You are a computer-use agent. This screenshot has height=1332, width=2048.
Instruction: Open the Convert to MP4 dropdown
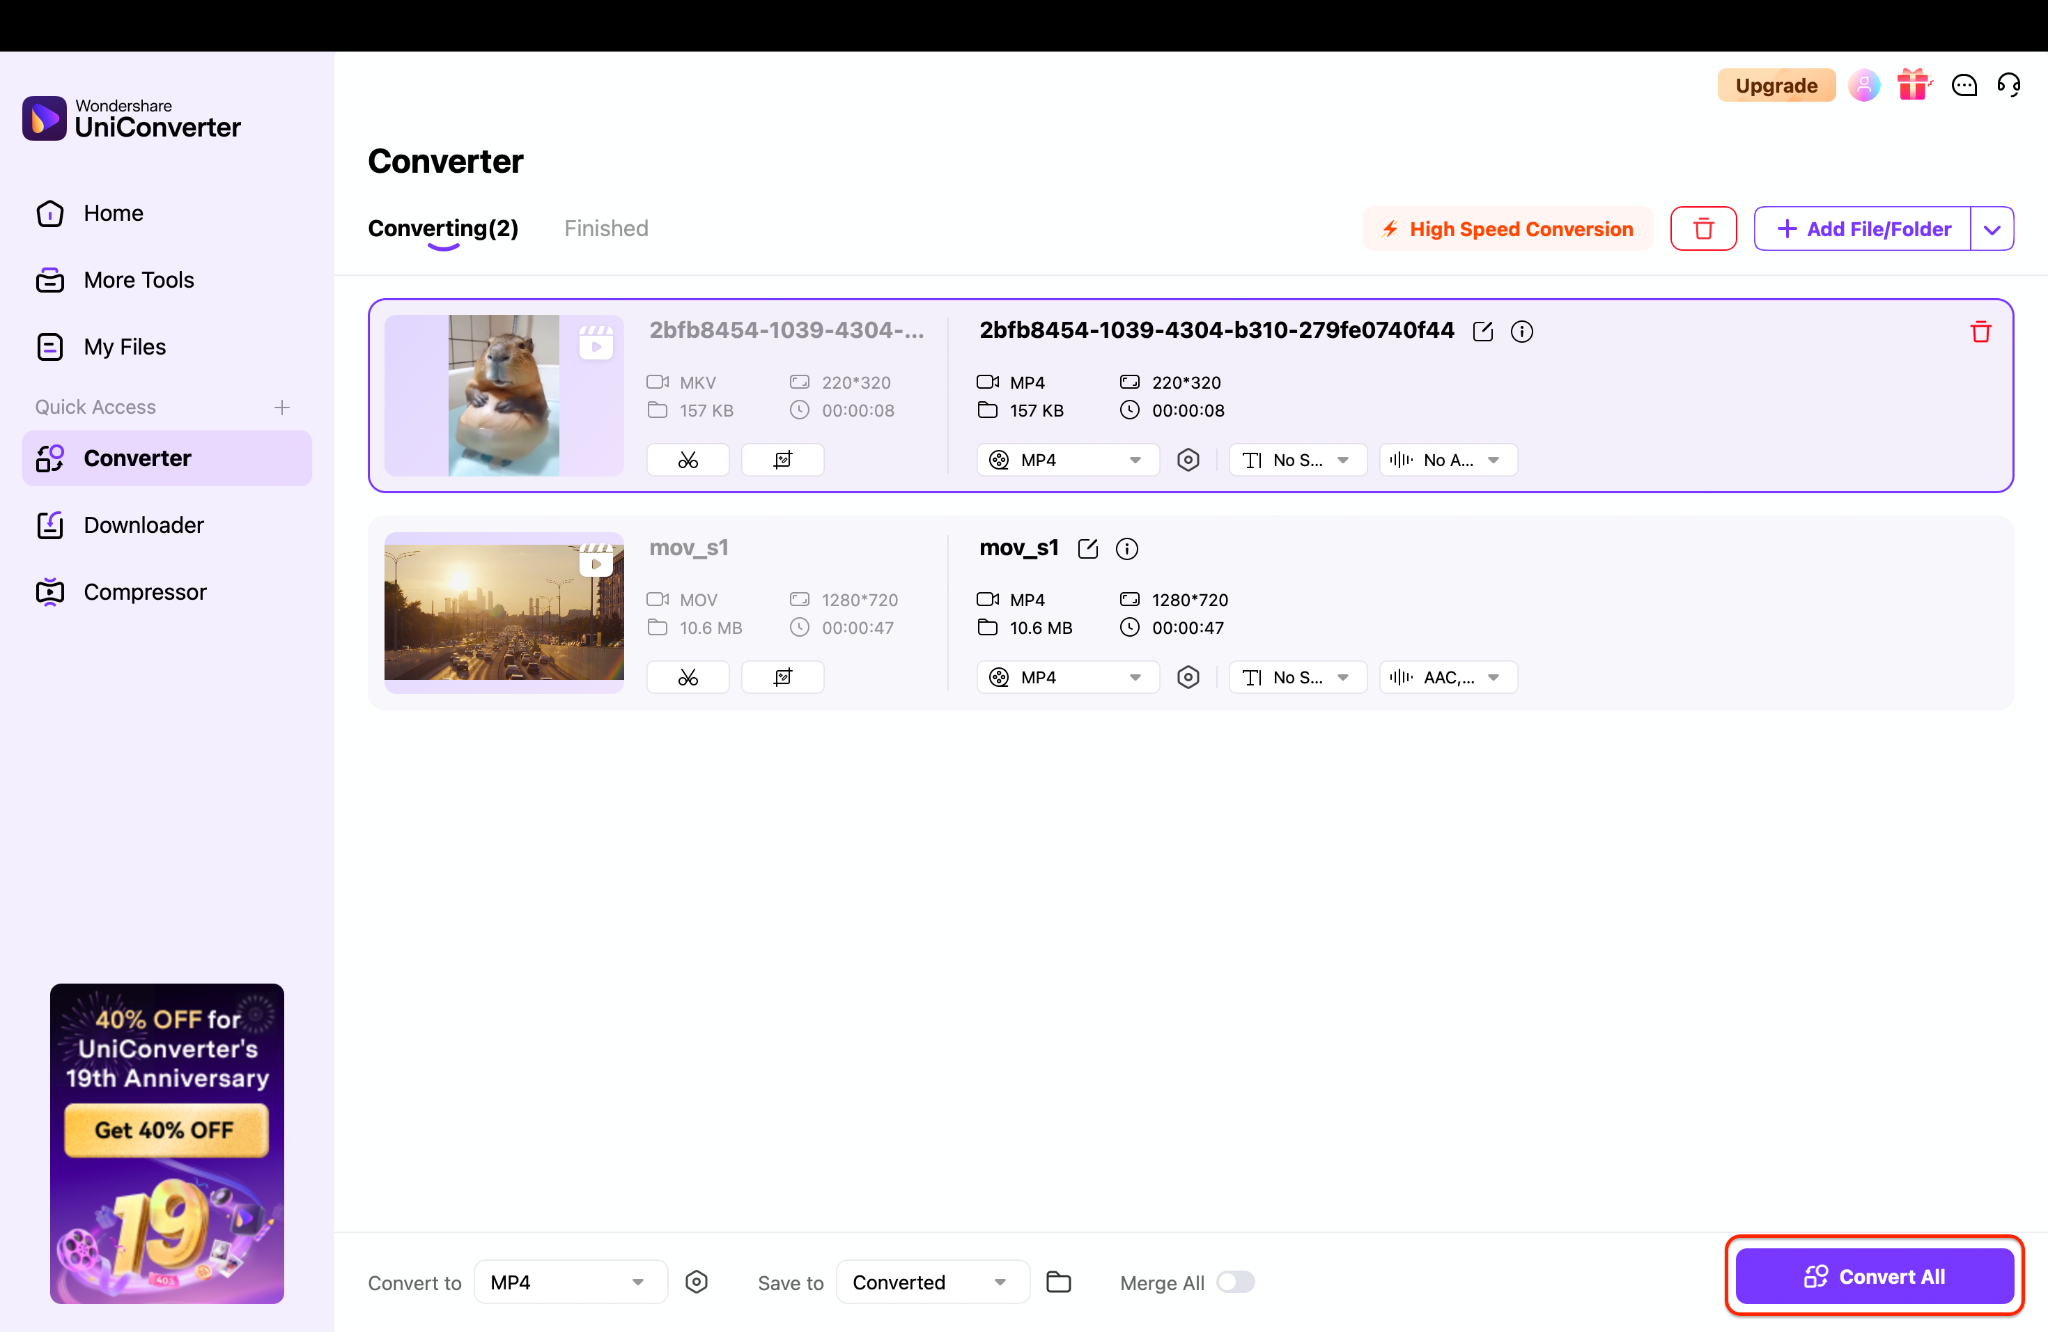click(571, 1282)
